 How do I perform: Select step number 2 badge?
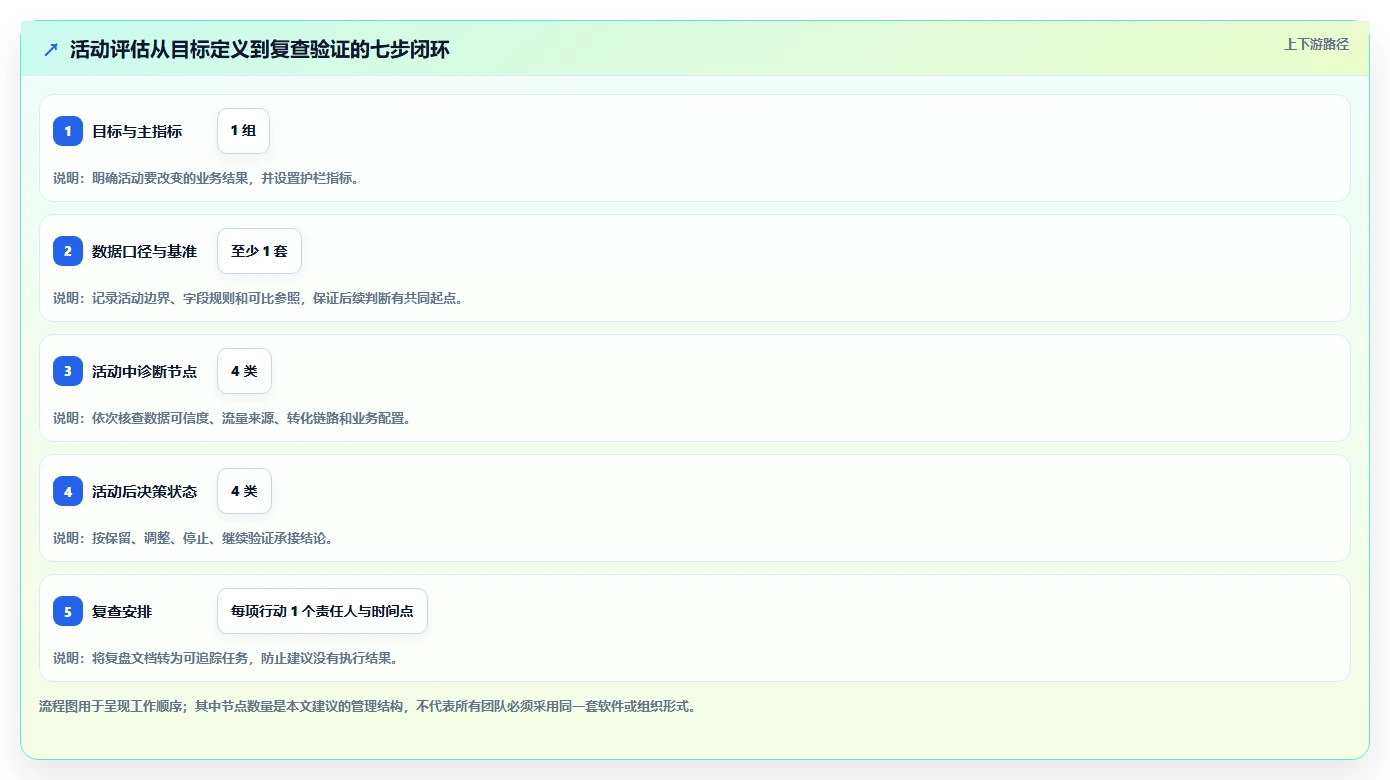[68, 251]
